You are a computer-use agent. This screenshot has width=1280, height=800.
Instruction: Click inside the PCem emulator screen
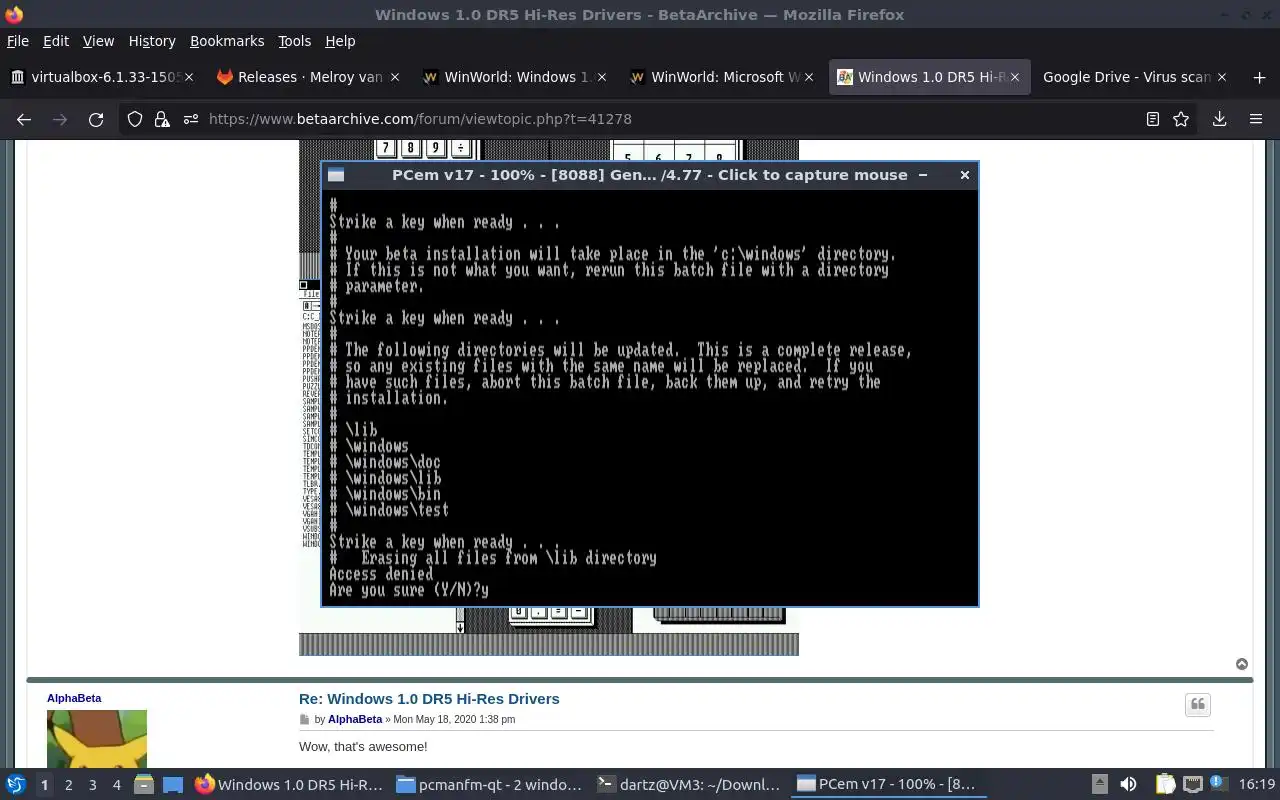[650, 397]
